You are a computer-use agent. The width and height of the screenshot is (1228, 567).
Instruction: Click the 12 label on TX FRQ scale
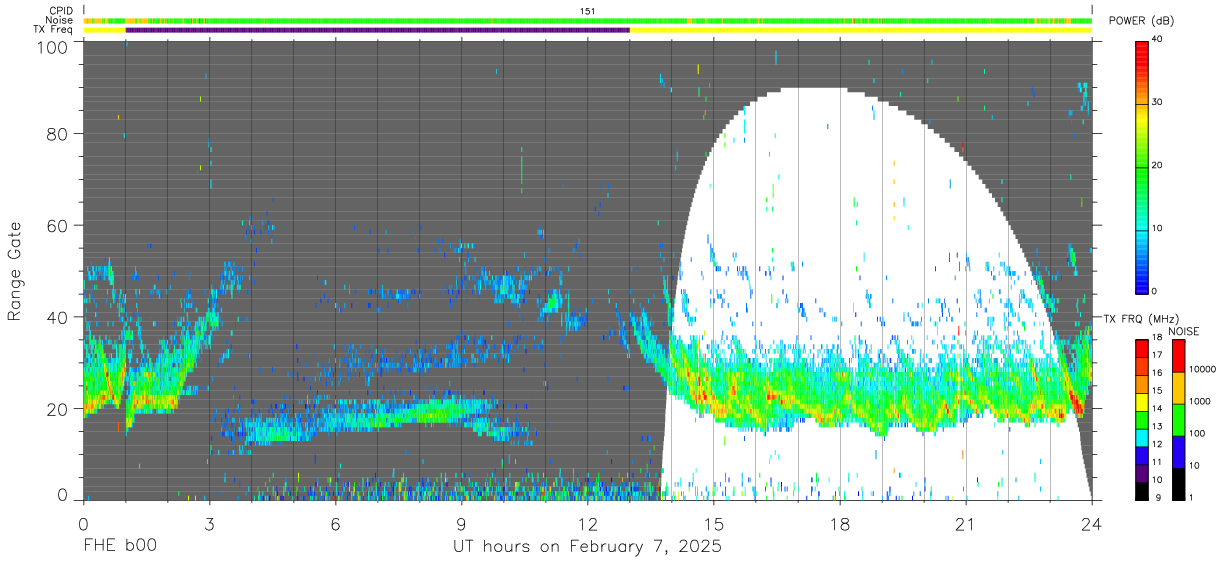1158,444
